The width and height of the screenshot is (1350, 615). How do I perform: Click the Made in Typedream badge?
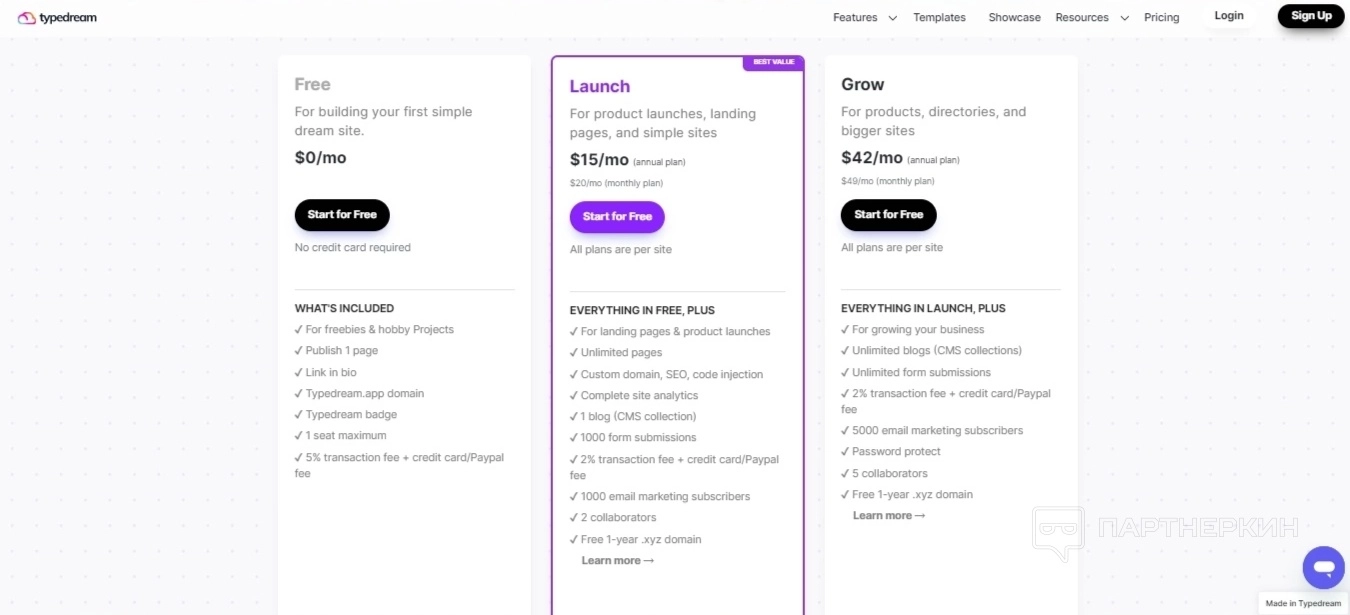pos(1302,603)
